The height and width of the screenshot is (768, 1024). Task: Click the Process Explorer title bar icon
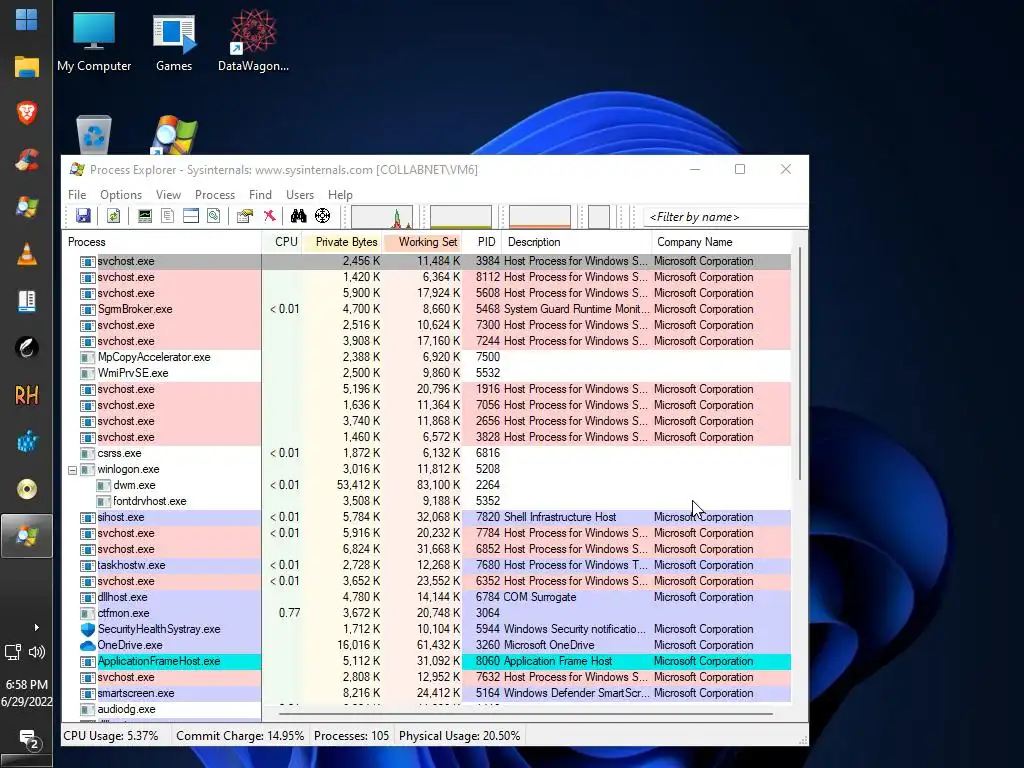pyautogui.click(x=77, y=170)
